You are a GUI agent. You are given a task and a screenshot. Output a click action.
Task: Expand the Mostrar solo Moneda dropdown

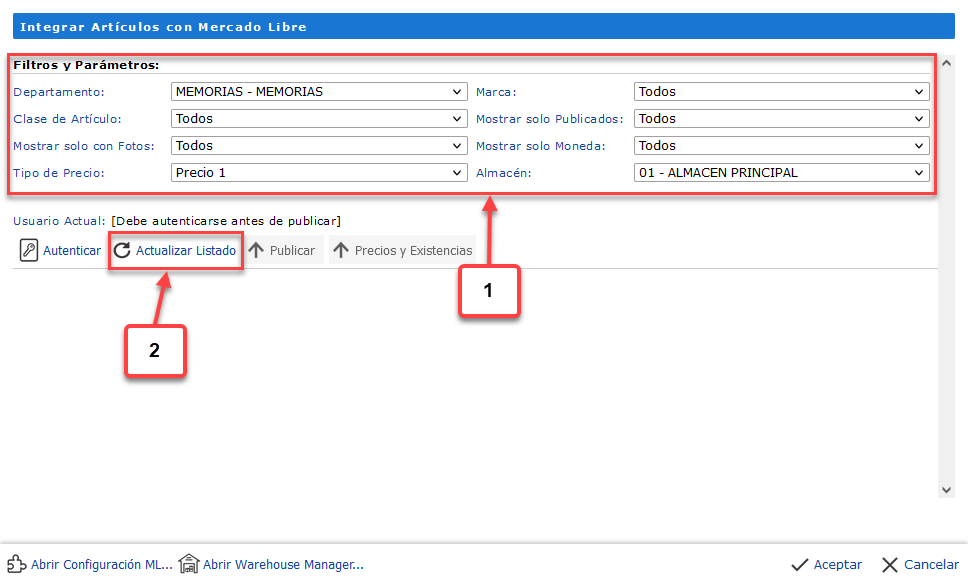[781, 146]
